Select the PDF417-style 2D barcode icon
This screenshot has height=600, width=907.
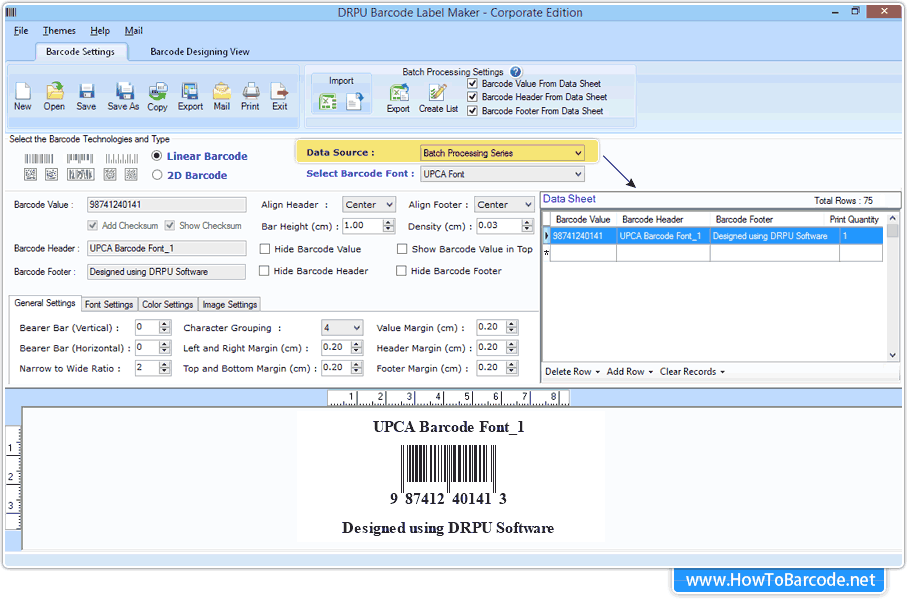pos(80,174)
